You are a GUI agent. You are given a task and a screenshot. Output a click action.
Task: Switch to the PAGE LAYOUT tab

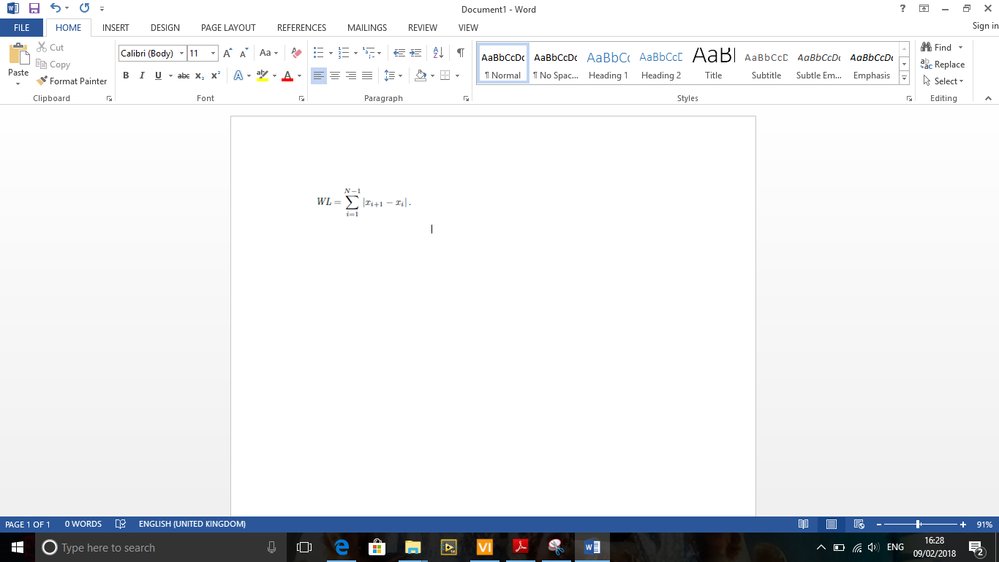click(228, 27)
